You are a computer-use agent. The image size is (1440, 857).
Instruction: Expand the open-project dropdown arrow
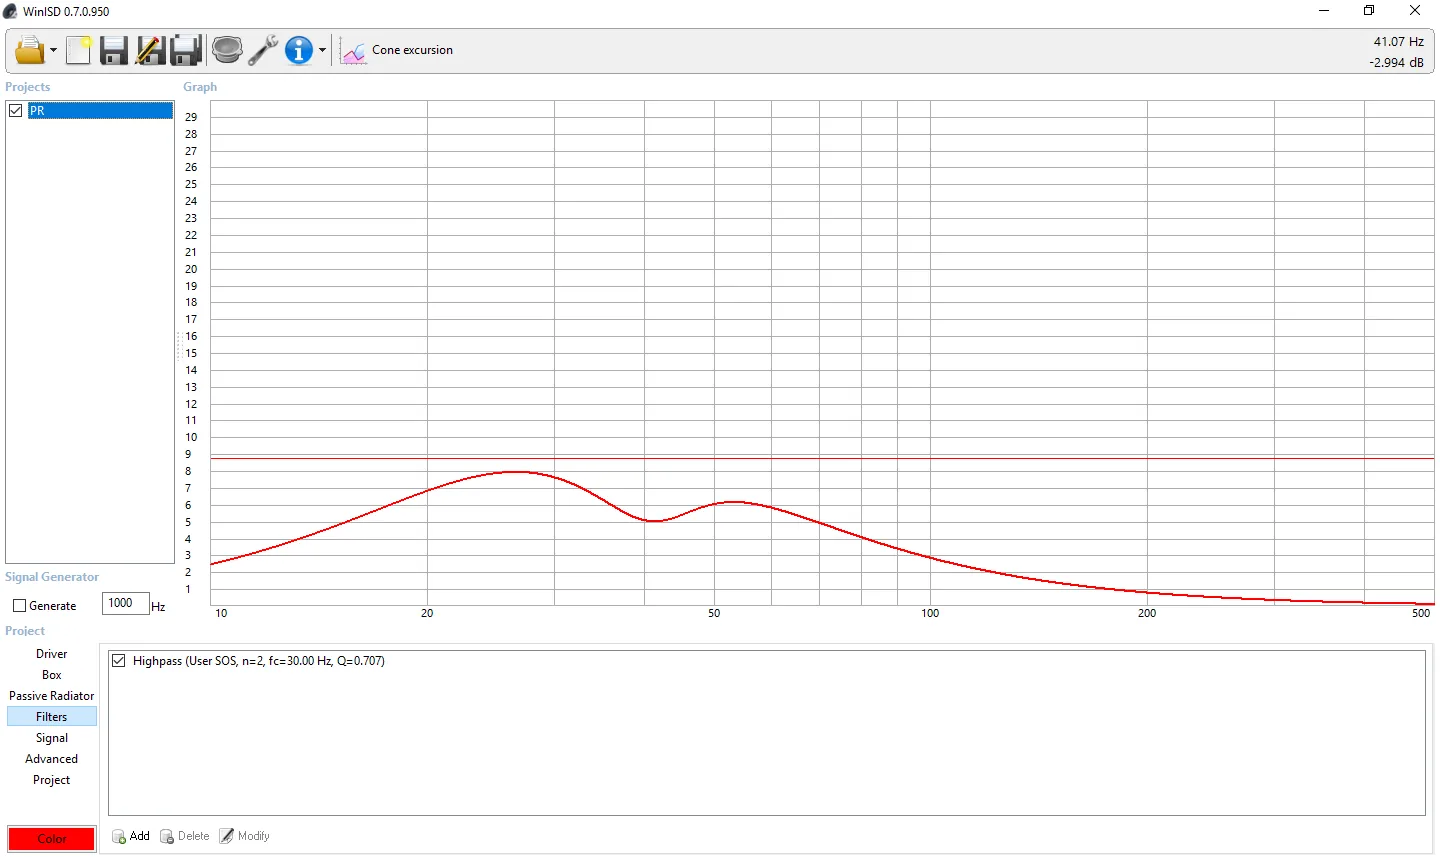click(53, 51)
